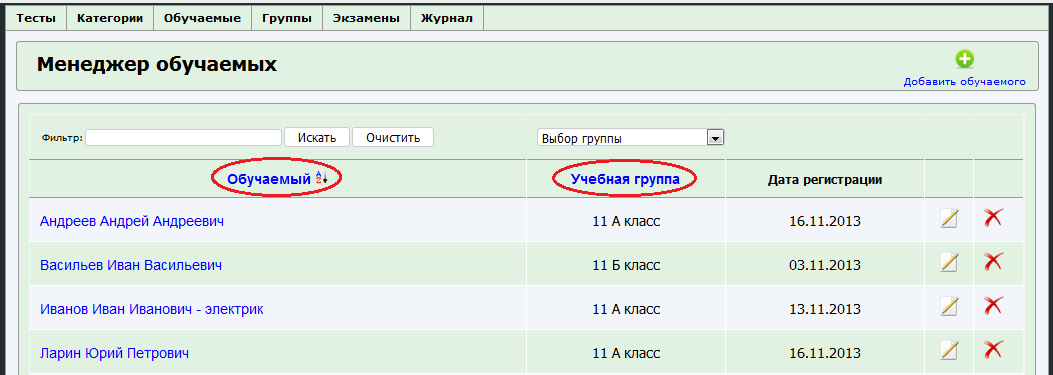Open the Тесты tab

coord(36,18)
